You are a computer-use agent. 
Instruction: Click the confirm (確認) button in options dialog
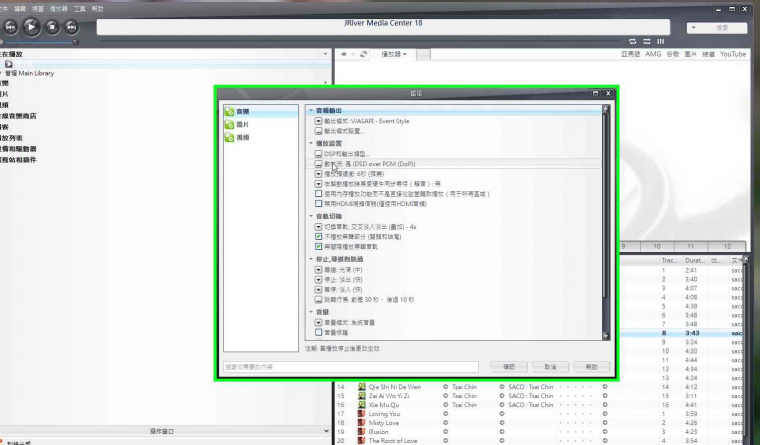coord(509,367)
